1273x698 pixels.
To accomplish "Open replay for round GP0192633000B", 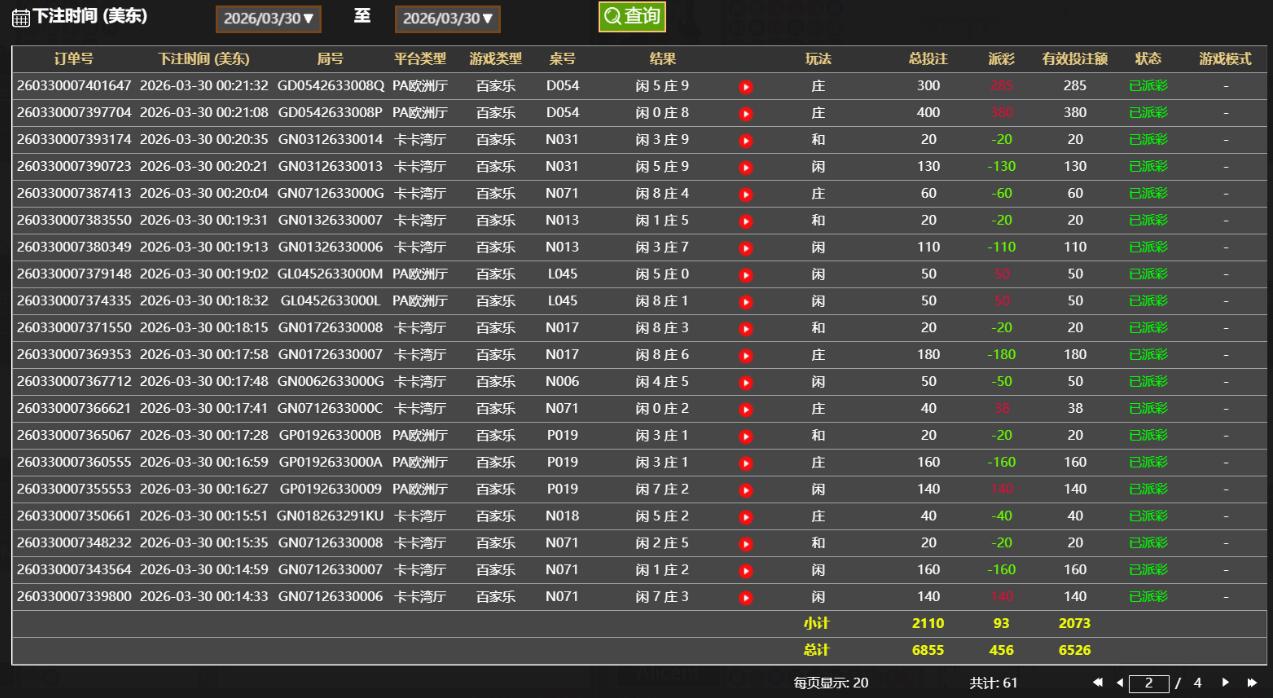I will coord(745,437).
